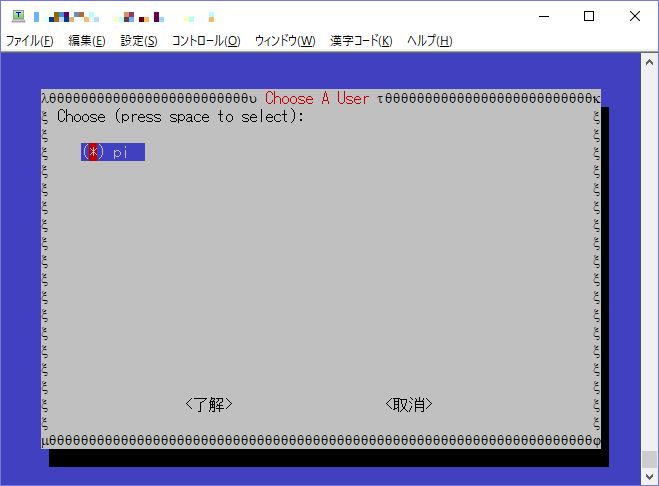Open the 編集(E) menu

click(x=87, y=41)
